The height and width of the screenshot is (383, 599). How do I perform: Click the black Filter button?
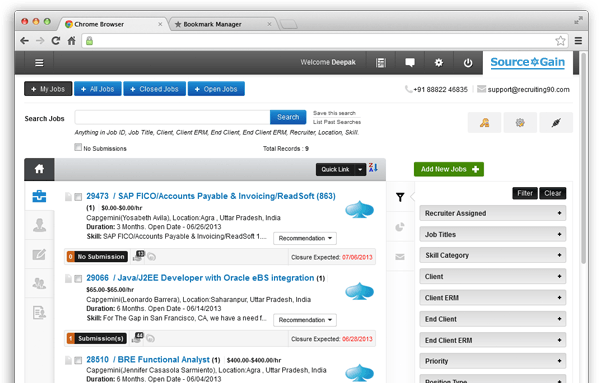[525, 193]
